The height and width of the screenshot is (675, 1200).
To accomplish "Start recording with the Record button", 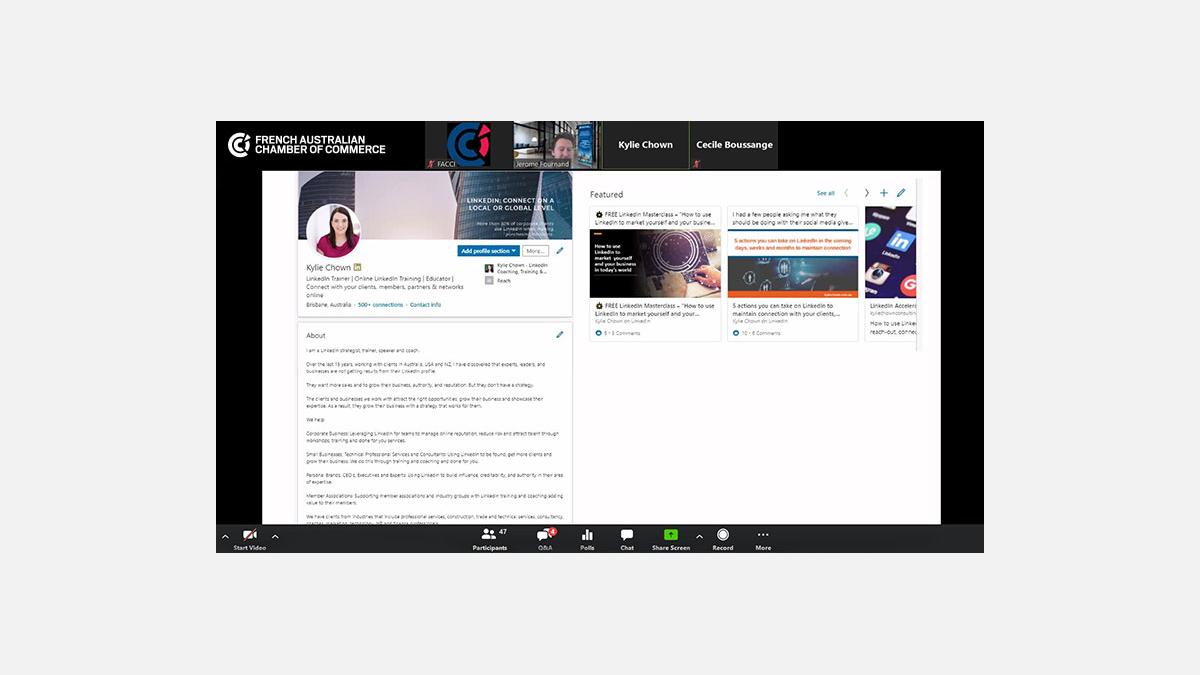I will [722, 535].
